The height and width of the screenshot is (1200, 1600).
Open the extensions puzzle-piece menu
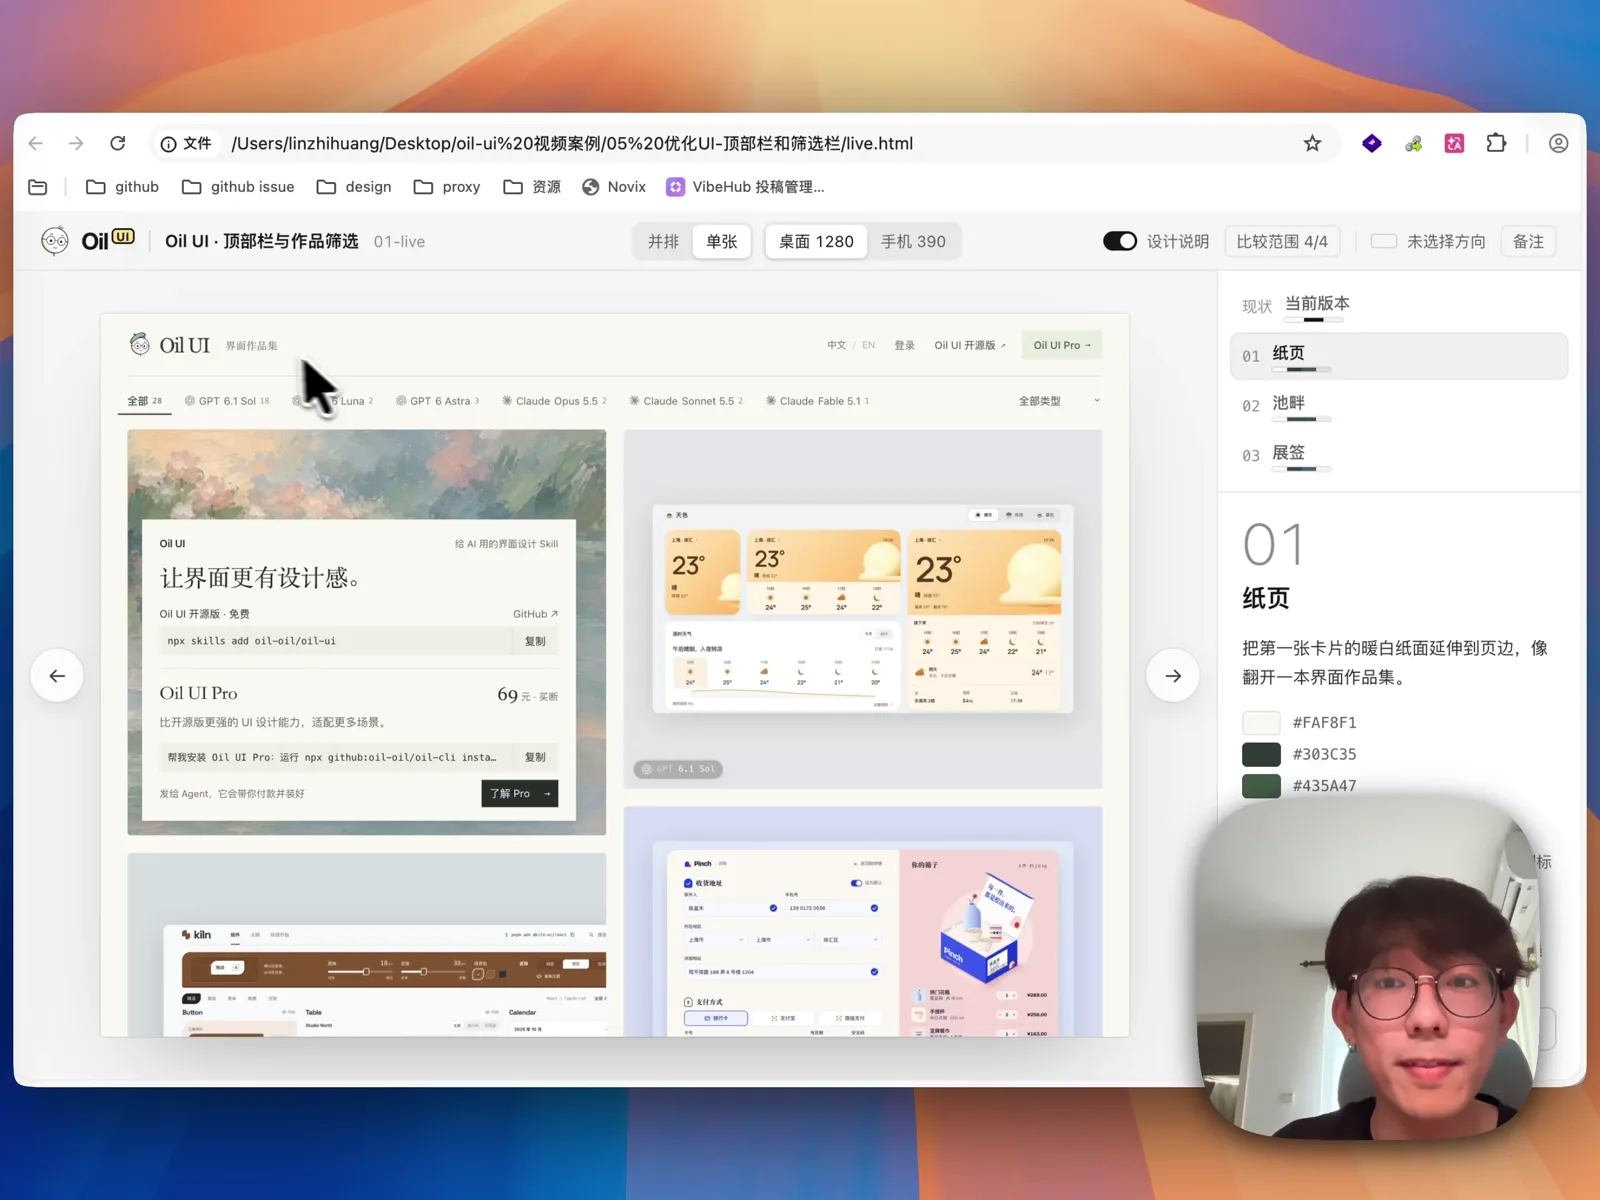click(x=1496, y=143)
